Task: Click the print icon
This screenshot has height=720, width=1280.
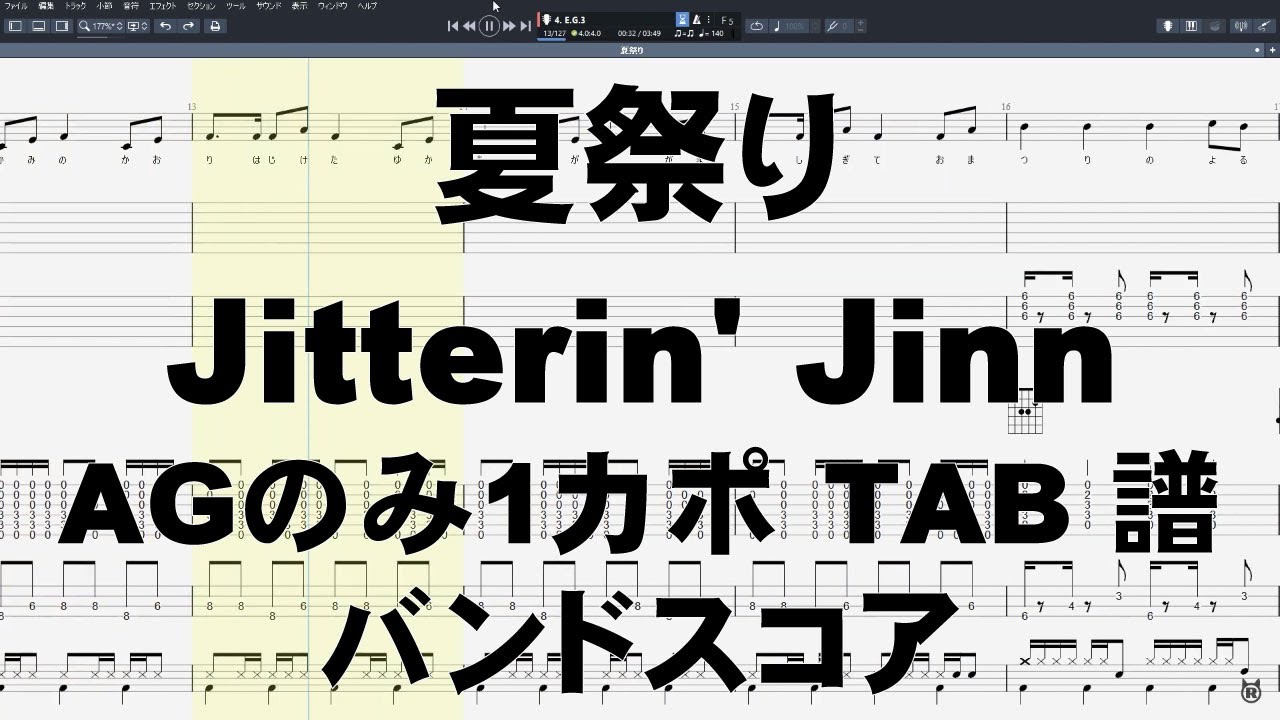Action: point(214,26)
